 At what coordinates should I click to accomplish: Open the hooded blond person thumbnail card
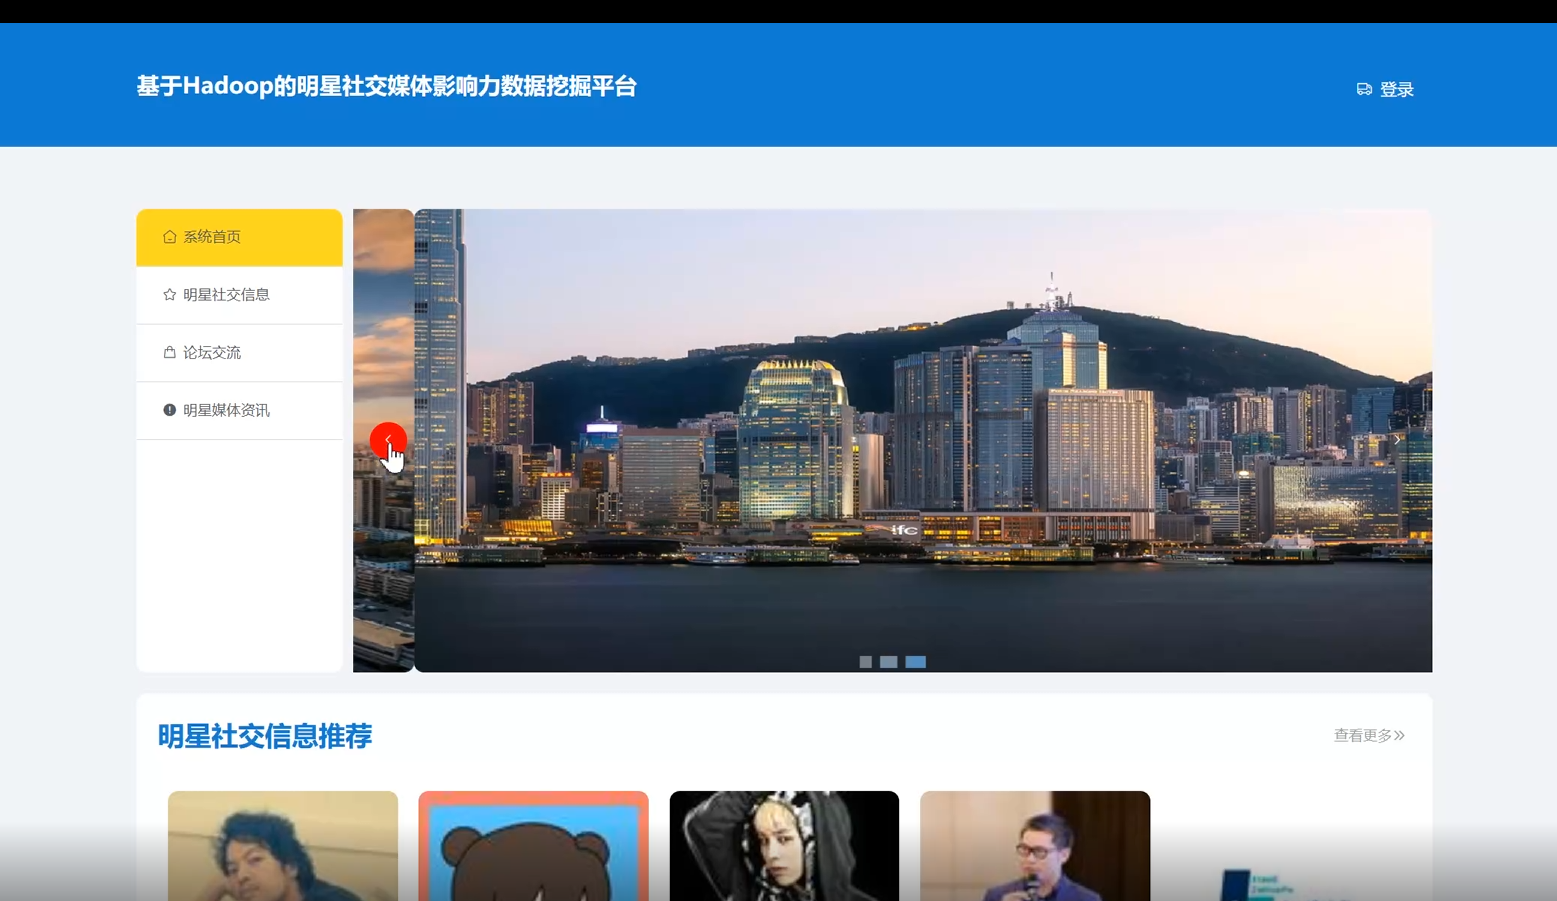pyautogui.click(x=784, y=846)
